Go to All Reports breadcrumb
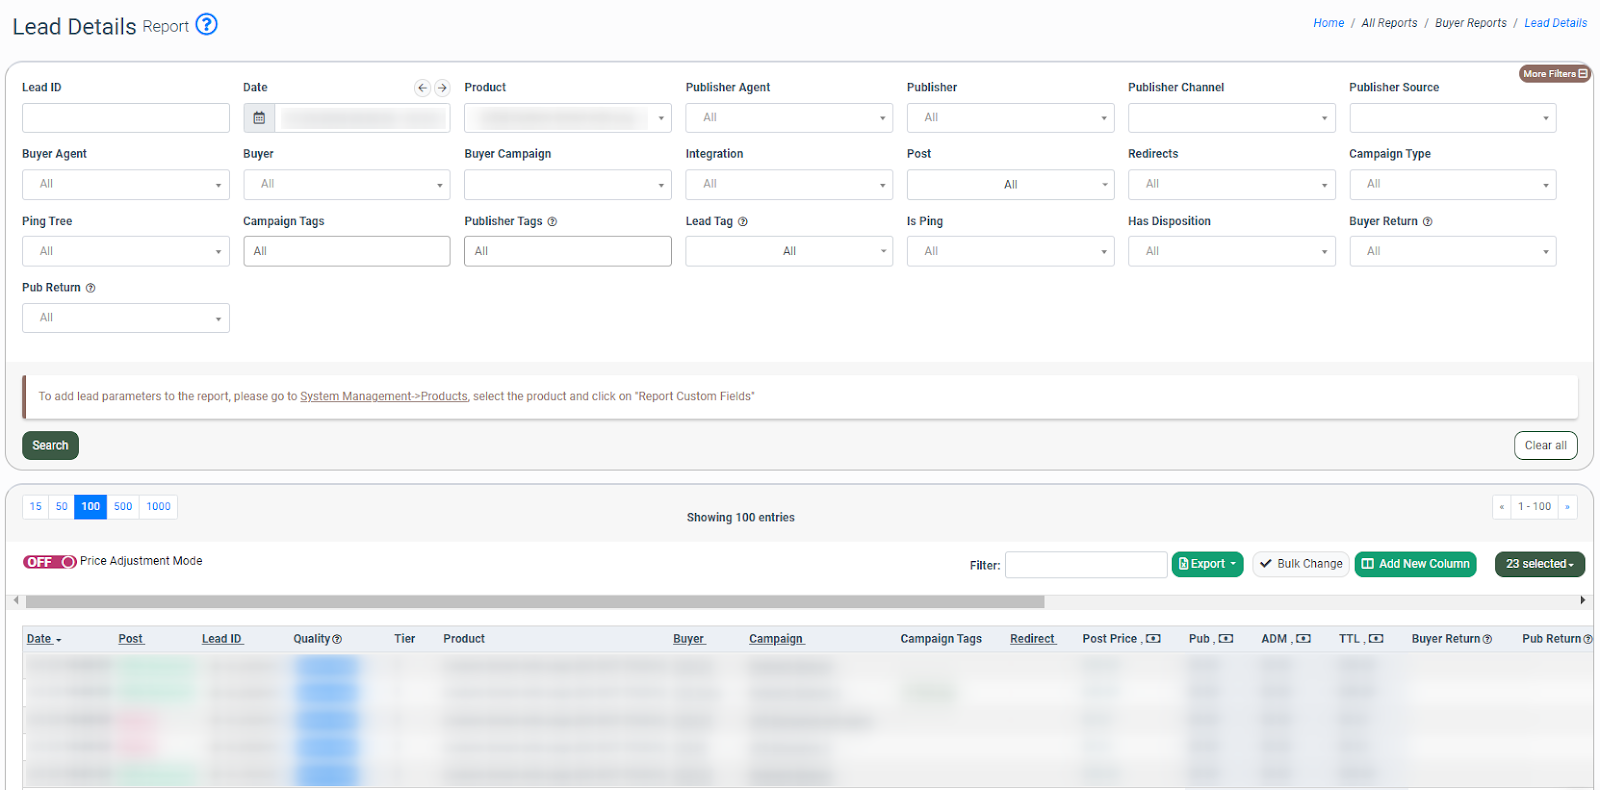This screenshot has width=1600, height=790. 1389,23
